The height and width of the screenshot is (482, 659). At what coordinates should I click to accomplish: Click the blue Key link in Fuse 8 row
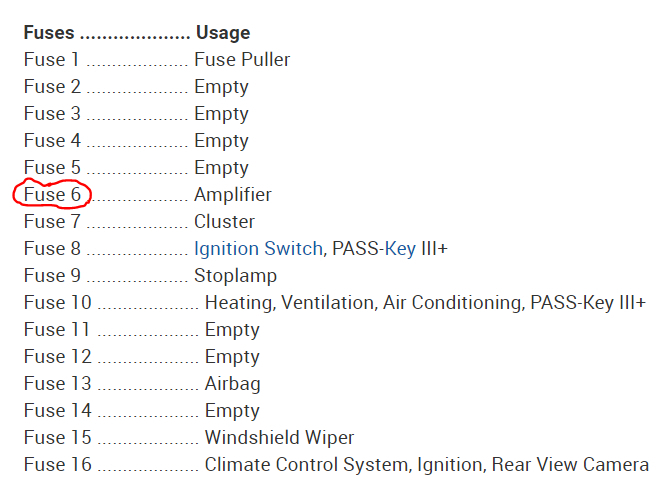[400, 249]
